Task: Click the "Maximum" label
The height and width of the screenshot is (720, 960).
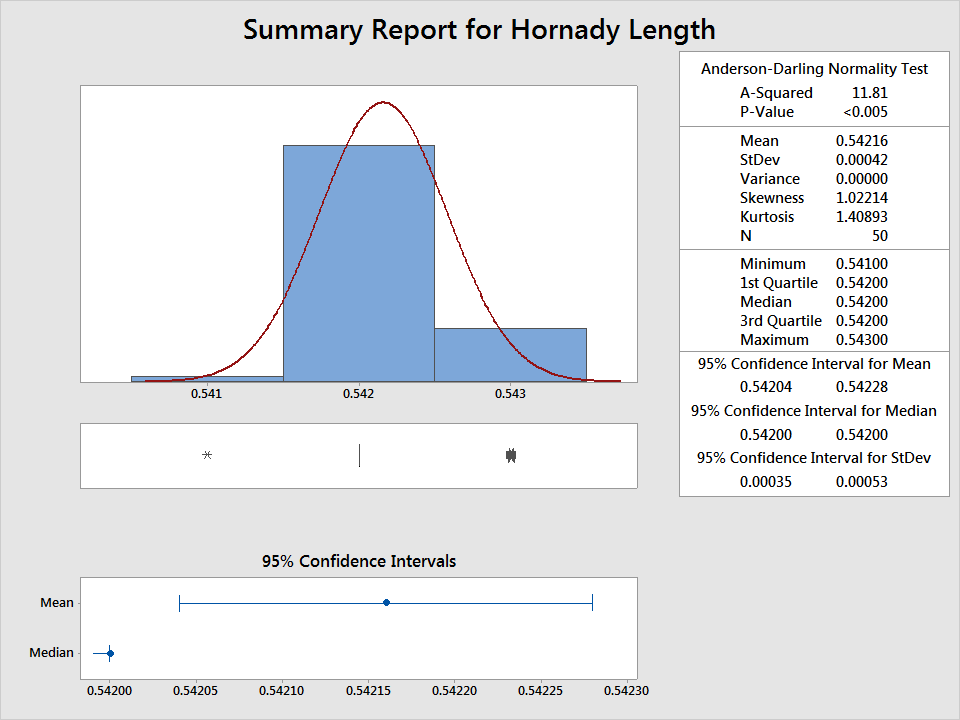Action: (x=774, y=340)
